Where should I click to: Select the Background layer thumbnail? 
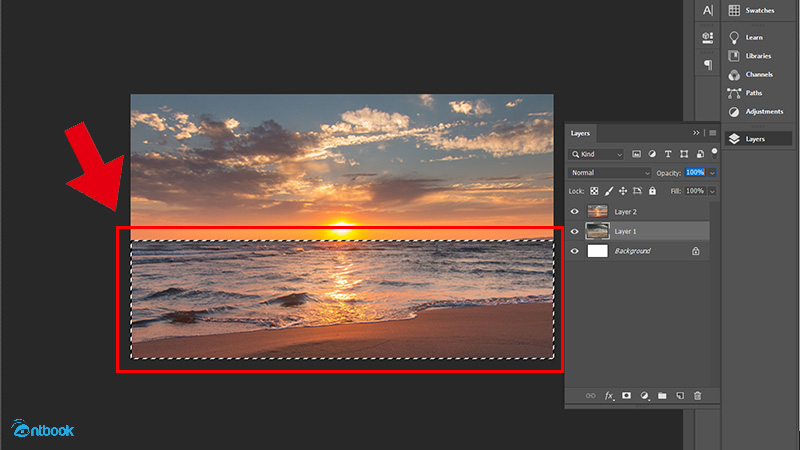597,251
